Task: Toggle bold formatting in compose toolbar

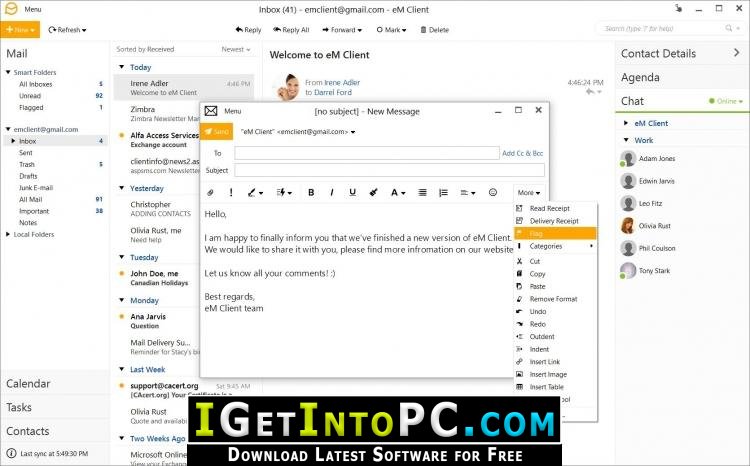Action: pos(311,192)
